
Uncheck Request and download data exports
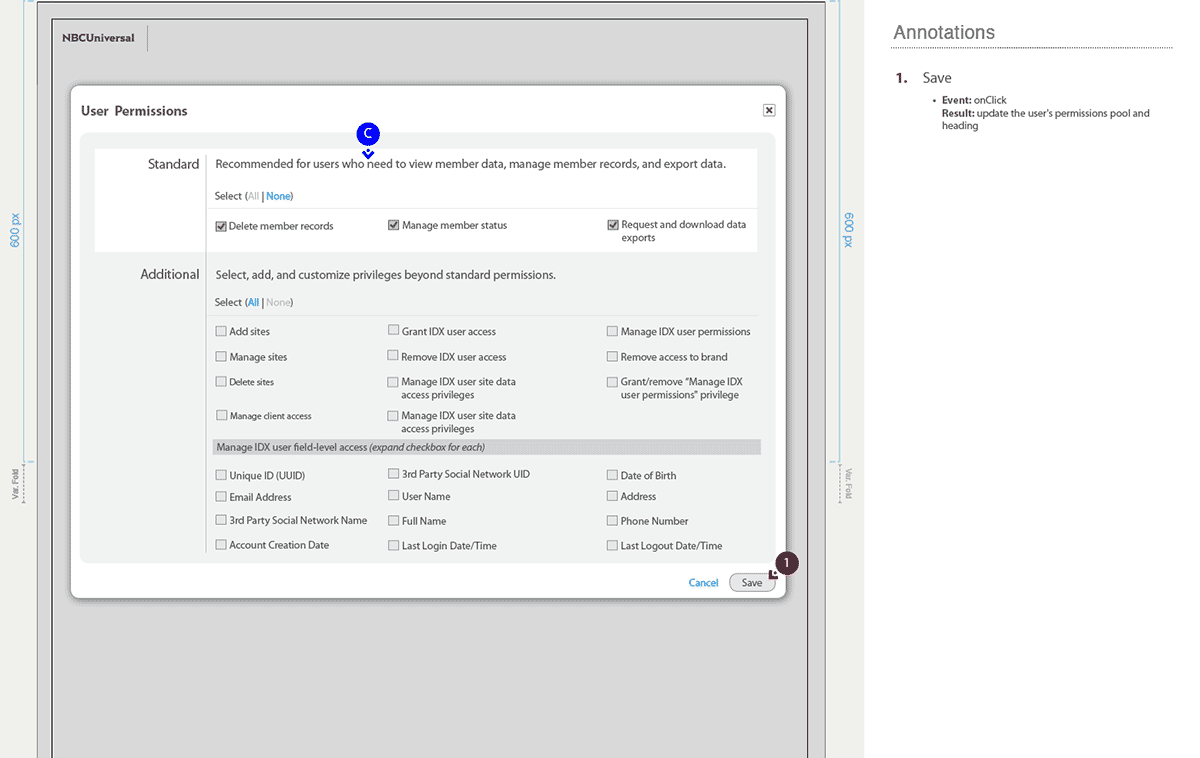(x=613, y=225)
